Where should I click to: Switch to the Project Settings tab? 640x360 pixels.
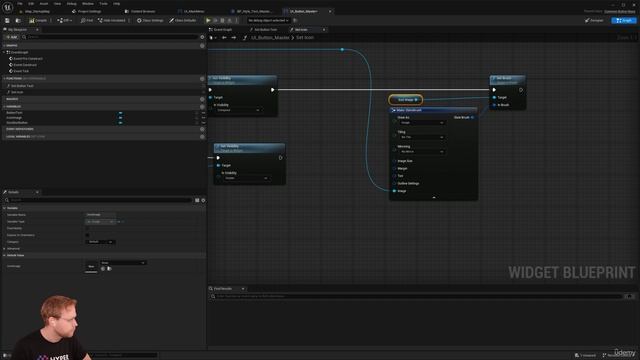tap(87, 11)
